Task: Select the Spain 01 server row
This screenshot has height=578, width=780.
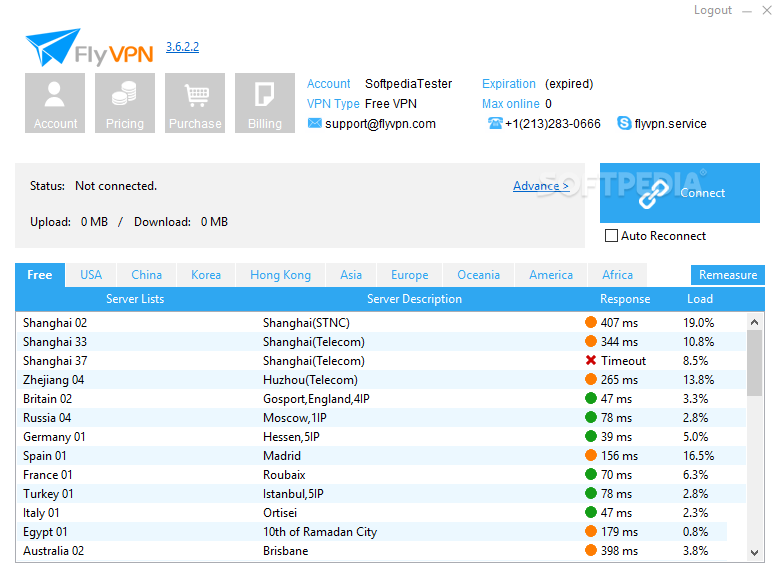Action: tap(381, 455)
